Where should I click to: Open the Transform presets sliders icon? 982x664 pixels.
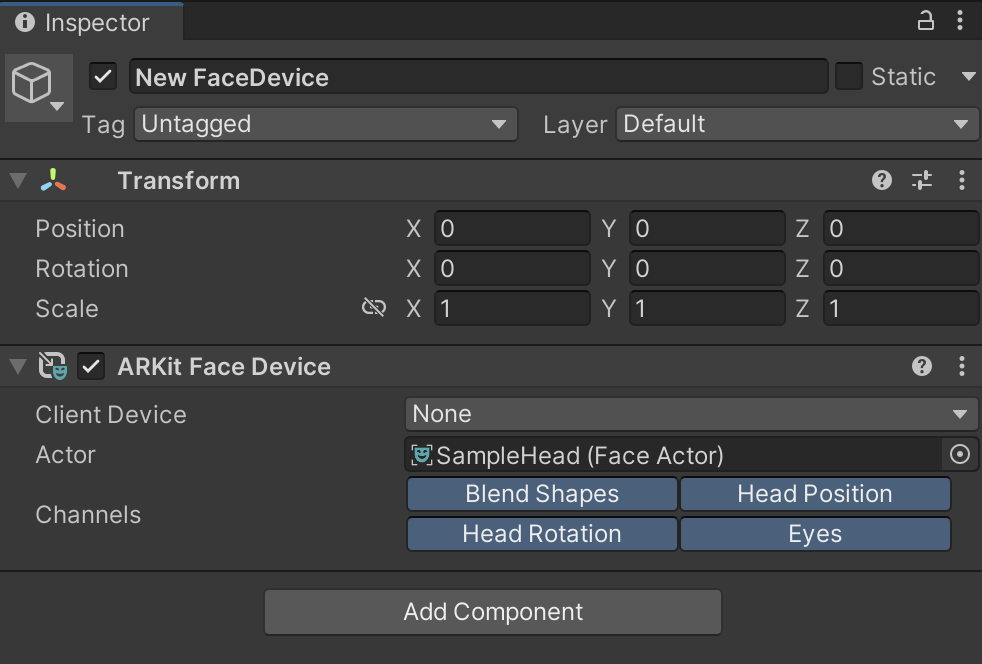coord(922,180)
